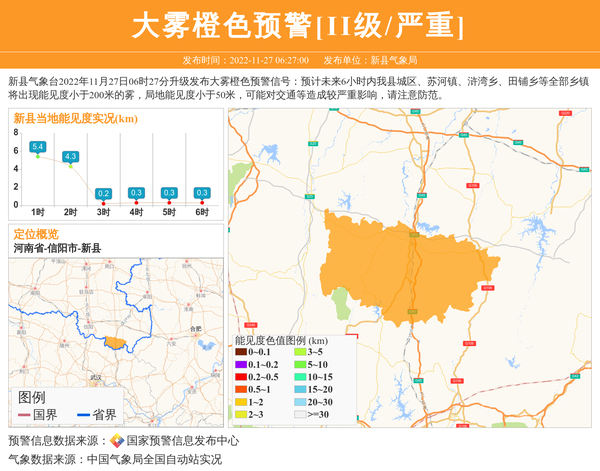
Task: Click the 新县当地能见度实况 chart heading
Action: click(x=75, y=118)
